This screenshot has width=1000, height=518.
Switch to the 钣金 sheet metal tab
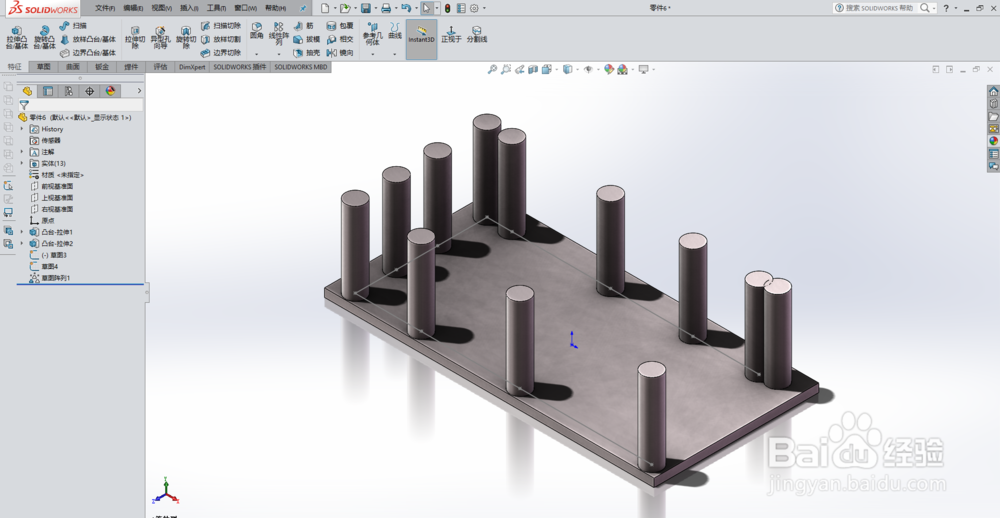click(x=102, y=66)
